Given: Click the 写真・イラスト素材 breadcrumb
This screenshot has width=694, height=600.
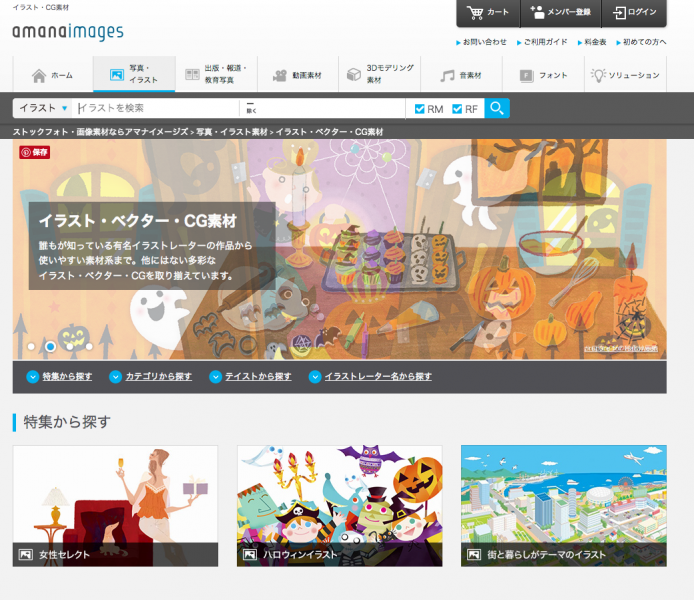Looking at the screenshot, I should [x=232, y=132].
